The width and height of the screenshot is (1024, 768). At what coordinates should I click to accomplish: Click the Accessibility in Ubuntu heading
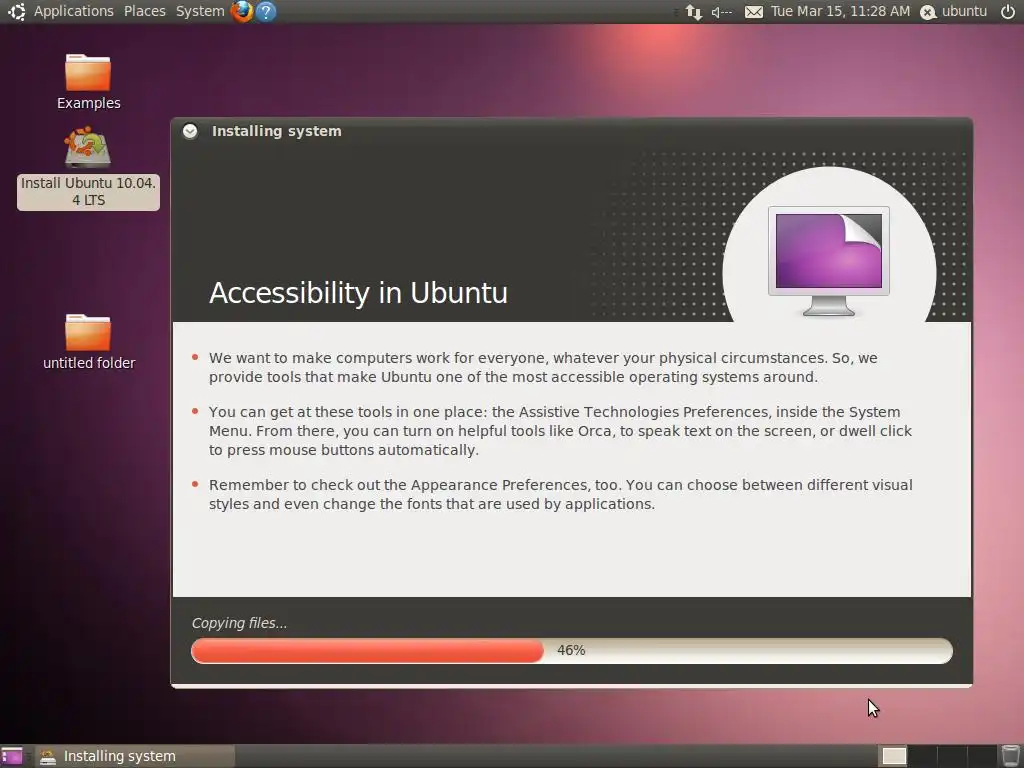click(x=358, y=293)
